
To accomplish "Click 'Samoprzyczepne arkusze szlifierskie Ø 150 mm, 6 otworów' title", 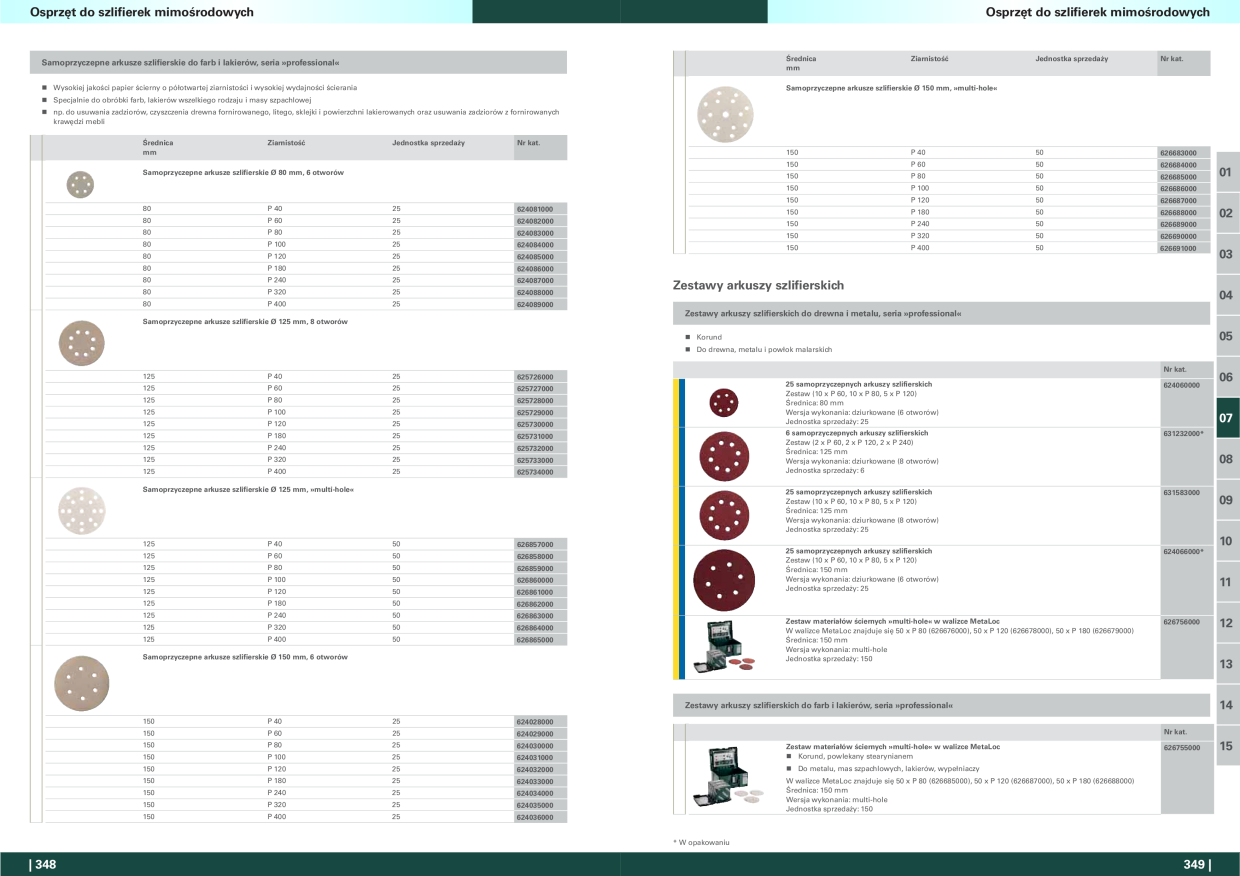I will 246,657.
